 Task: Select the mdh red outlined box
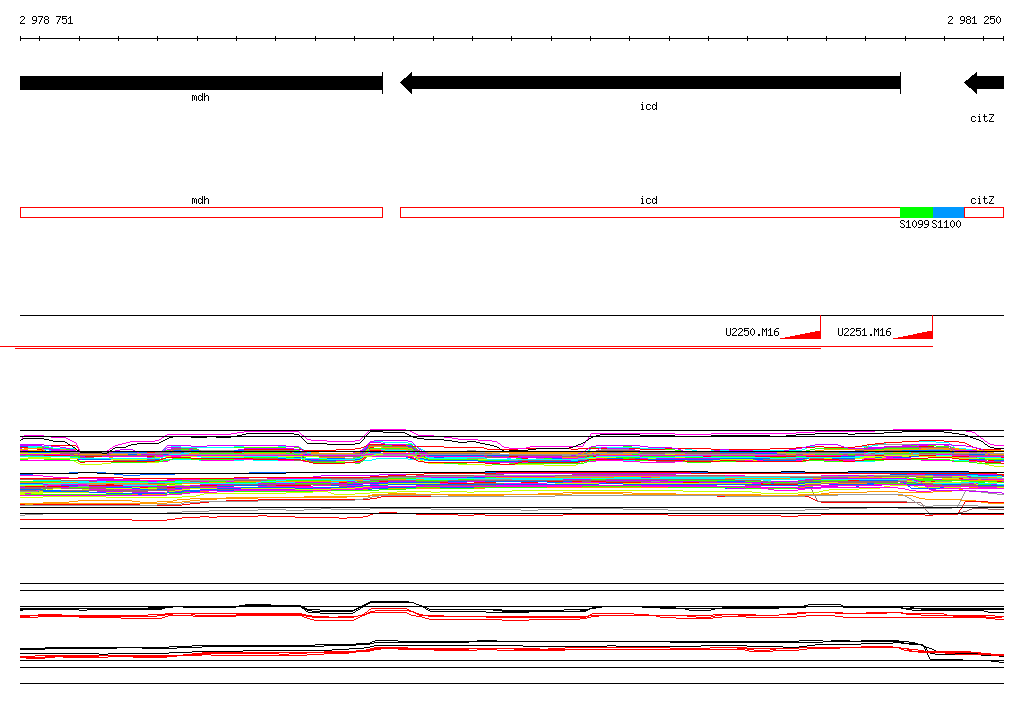pos(201,212)
